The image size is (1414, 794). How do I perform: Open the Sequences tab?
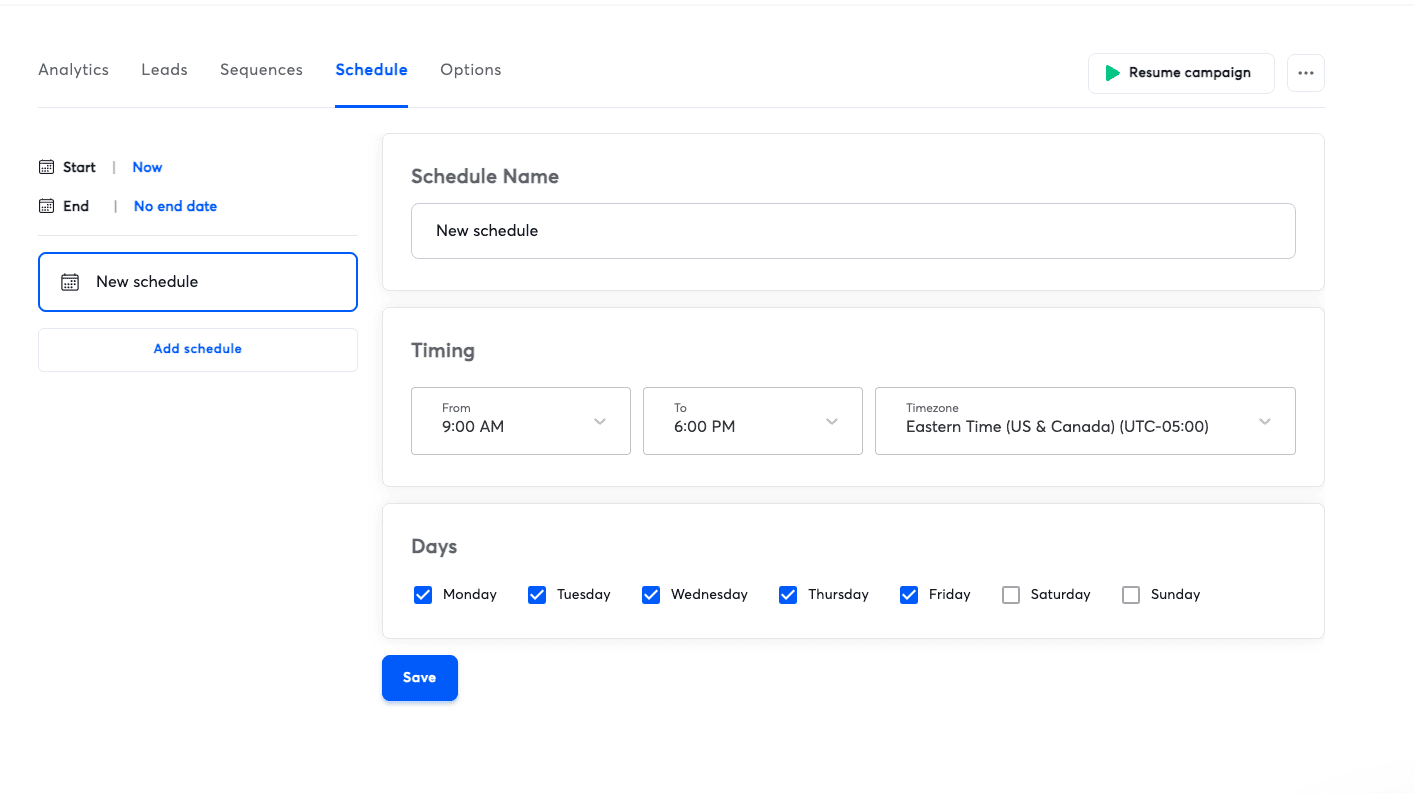pos(261,70)
